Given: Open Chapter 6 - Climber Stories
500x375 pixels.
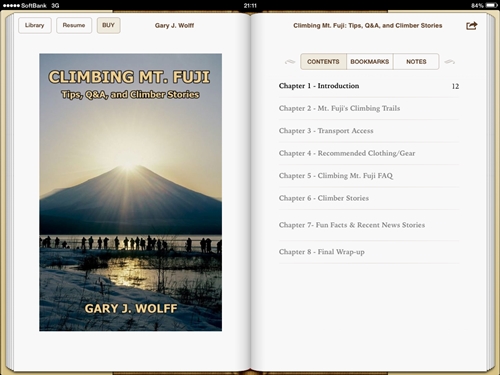Looking at the screenshot, I should 369,198.
